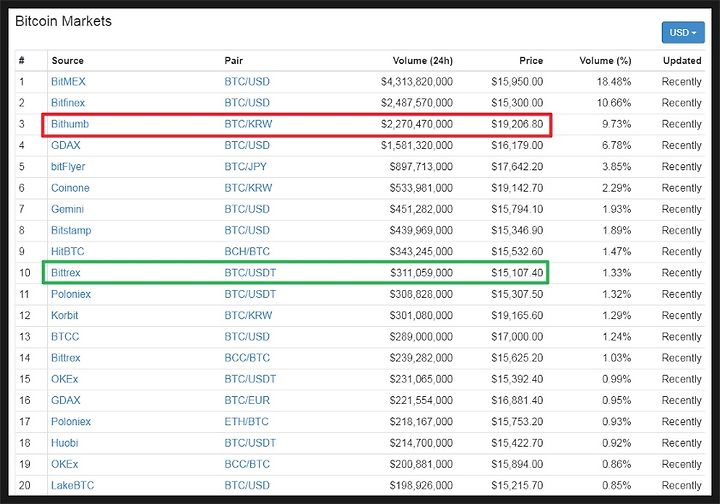
Task: Sort by the Source column header
Action: 68,61
